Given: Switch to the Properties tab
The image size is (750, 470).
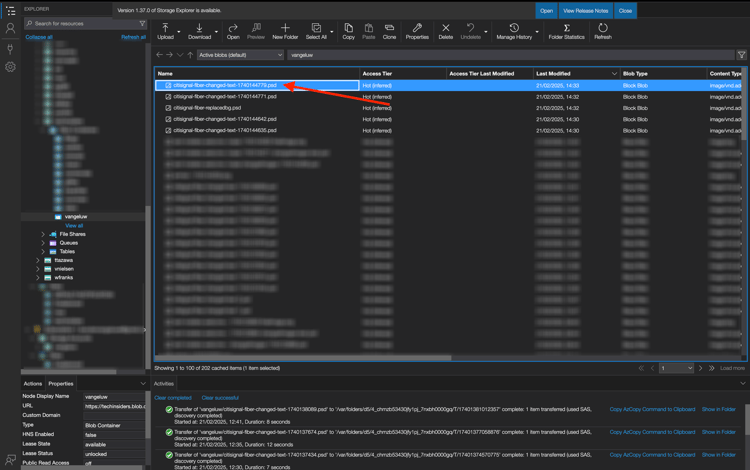Looking at the screenshot, I should tap(61, 383).
